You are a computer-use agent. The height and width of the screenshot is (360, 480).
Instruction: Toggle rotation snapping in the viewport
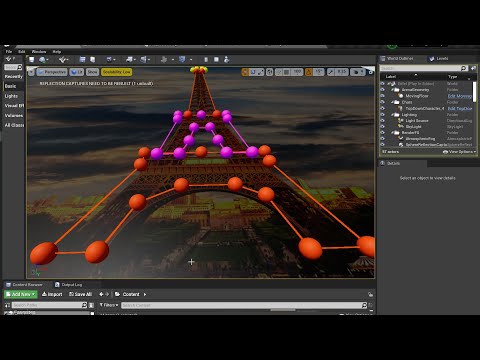[309, 72]
